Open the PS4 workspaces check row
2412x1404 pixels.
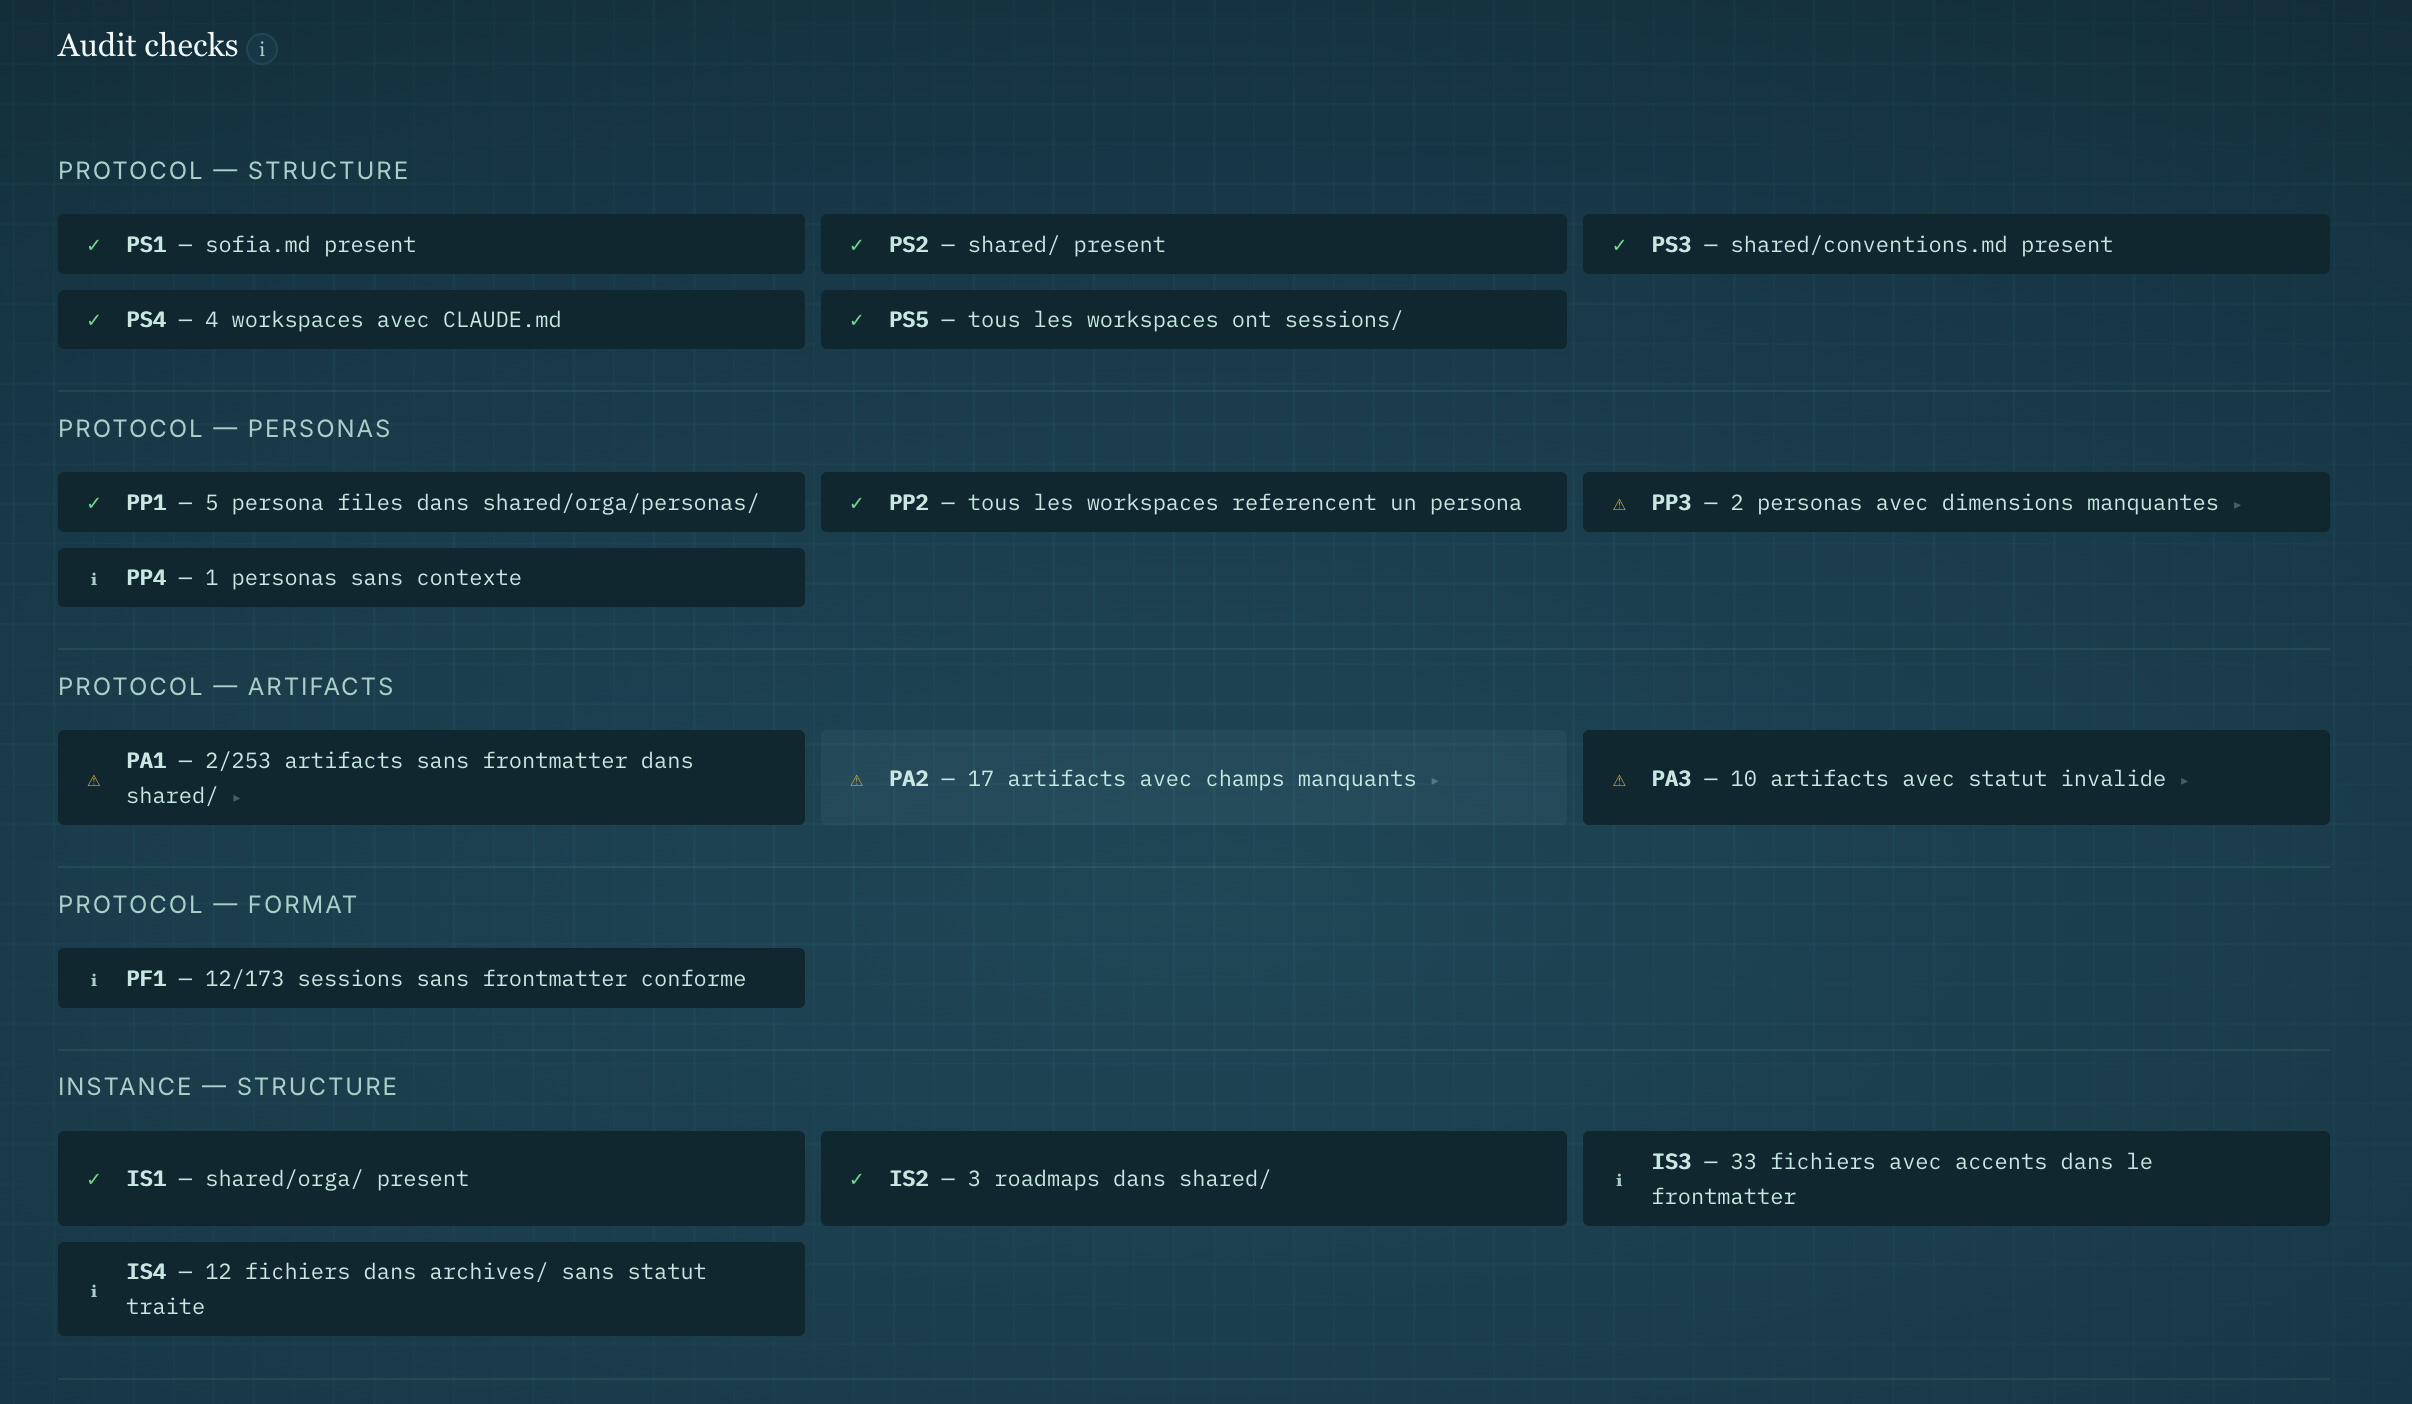click(x=431, y=320)
